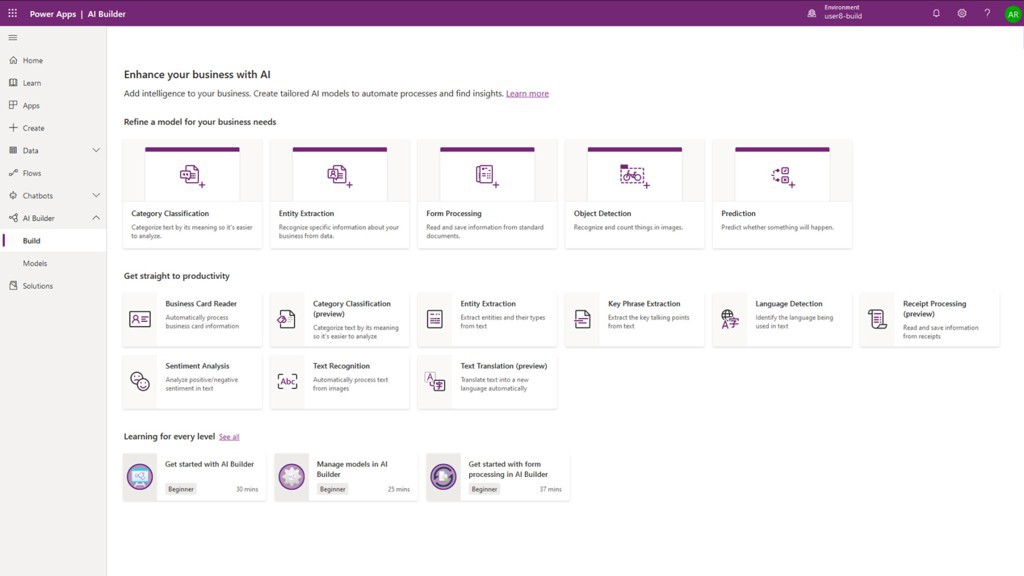Collapse the navigation hamburger menu
The height and width of the screenshot is (576, 1024).
[x=12, y=37]
